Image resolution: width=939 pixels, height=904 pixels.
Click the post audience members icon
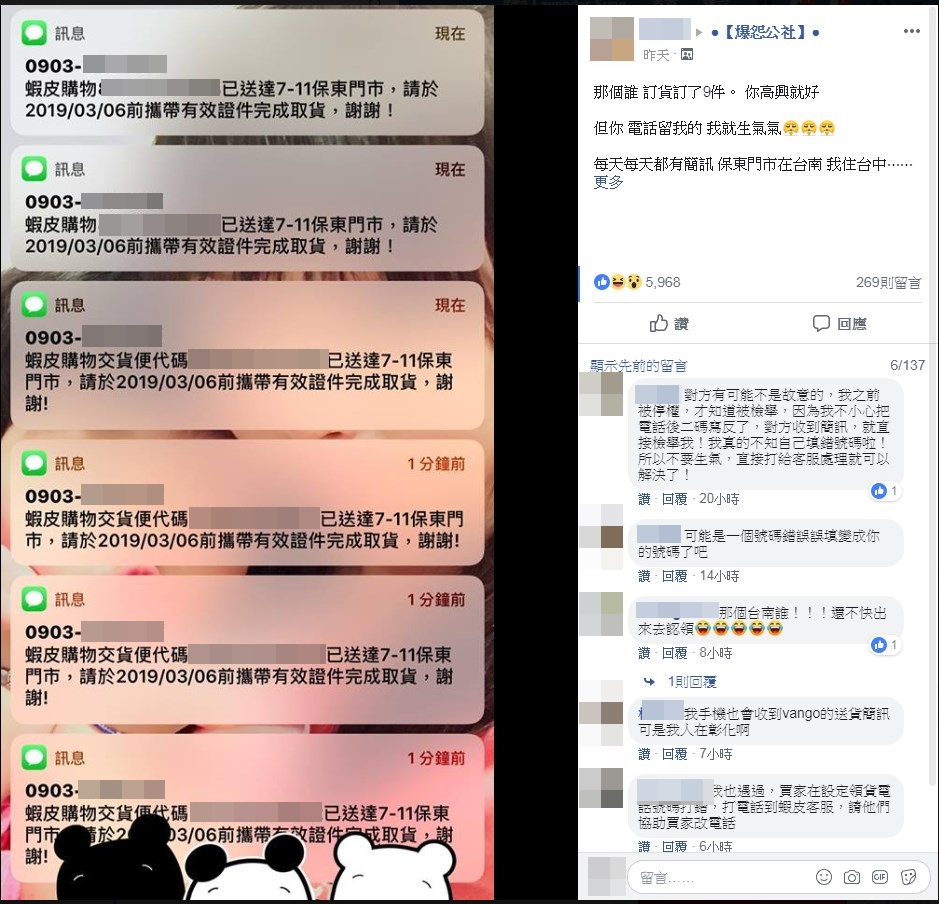(x=687, y=54)
